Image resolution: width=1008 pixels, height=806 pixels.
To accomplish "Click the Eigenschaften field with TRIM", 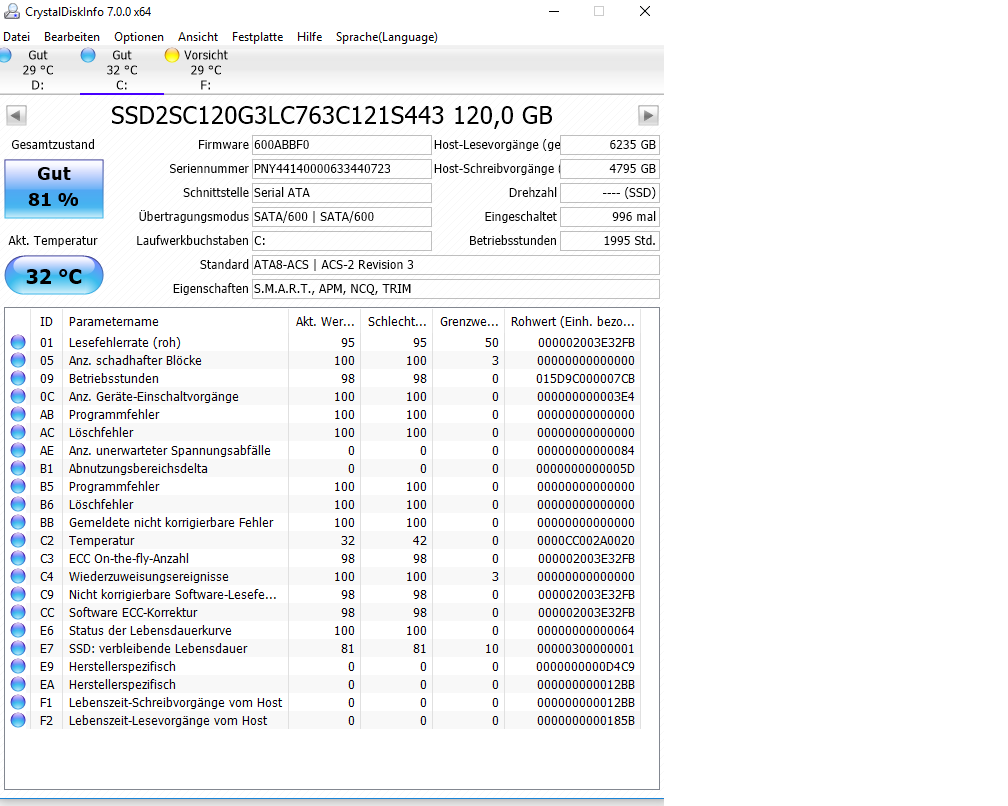I will click(456, 289).
